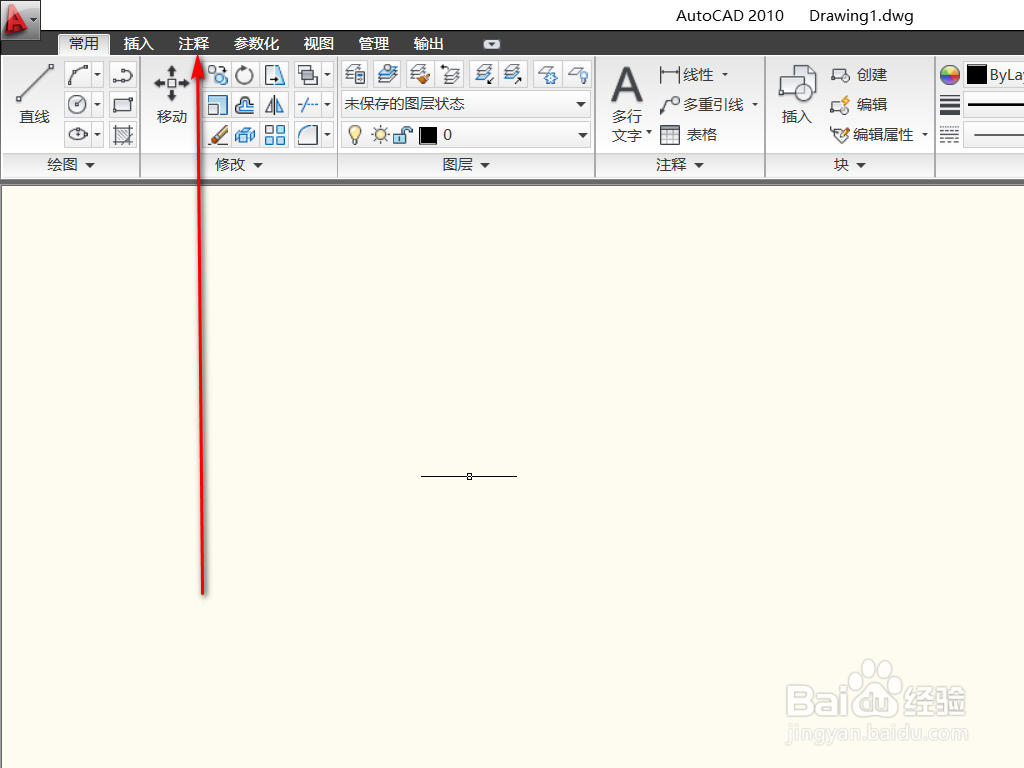Activate the 移动 (Move) tool
The height and width of the screenshot is (768, 1024).
pyautogui.click(x=172, y=93)
